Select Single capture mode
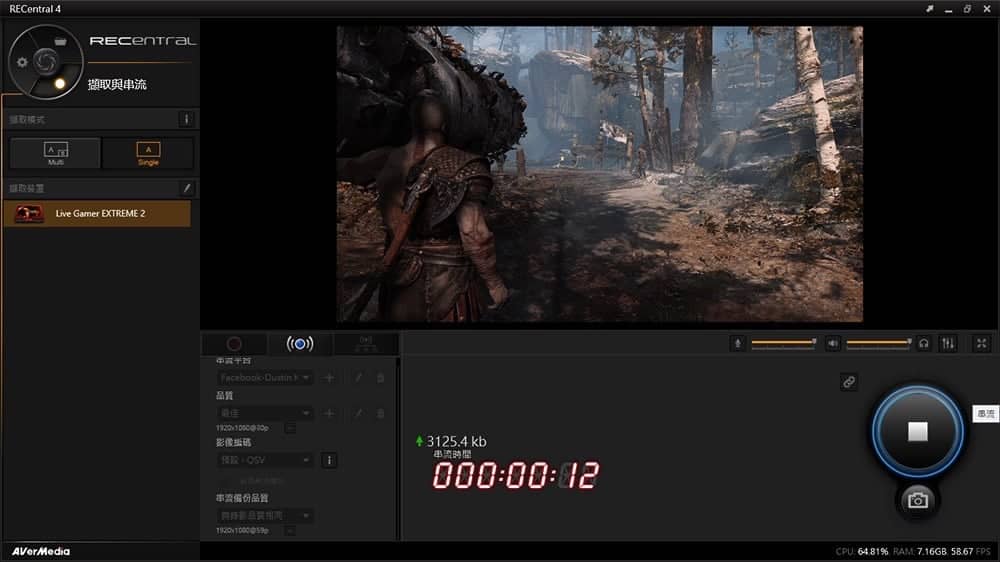The image size is (1000, 562). (x=148, y=153)
